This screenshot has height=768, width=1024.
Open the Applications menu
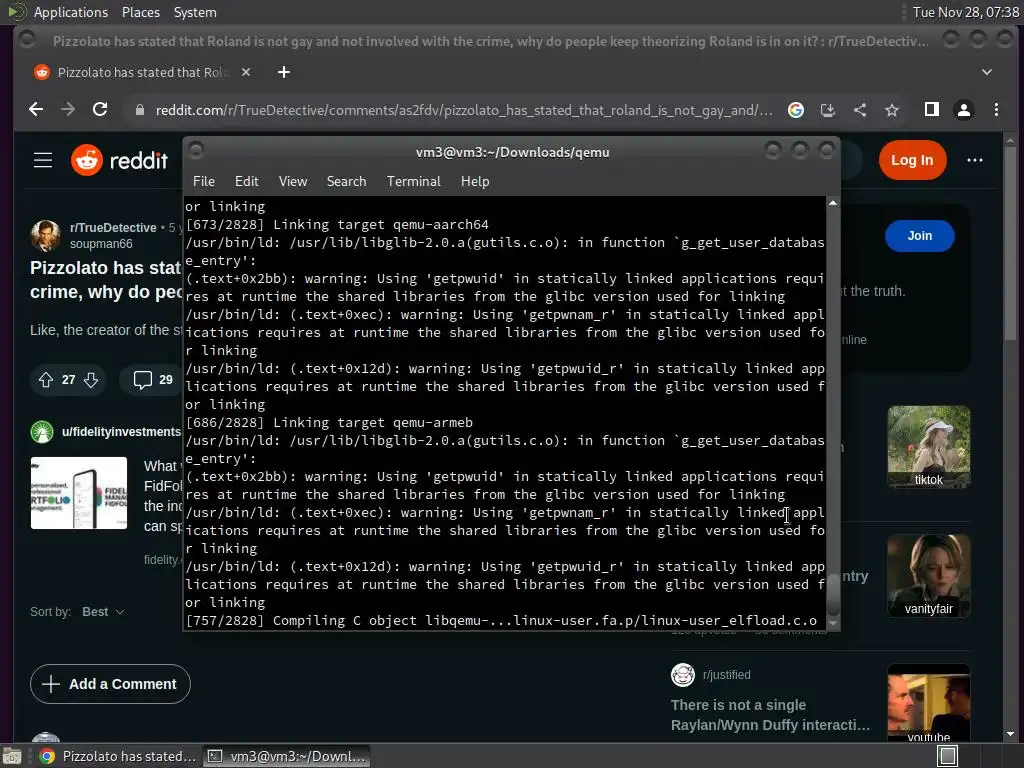pyautogui.click(x=71, y=12)
